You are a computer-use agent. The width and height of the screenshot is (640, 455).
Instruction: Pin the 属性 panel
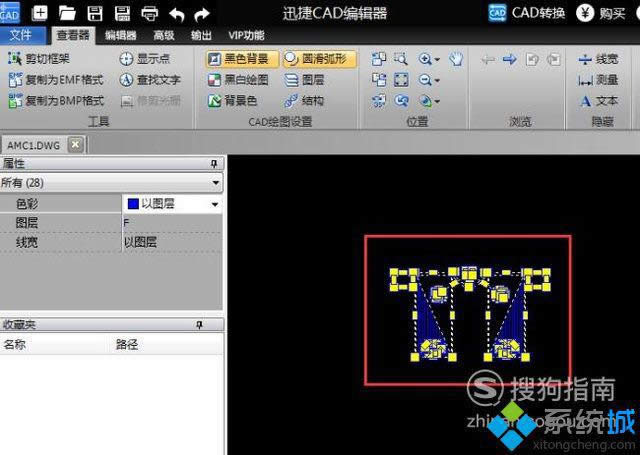214,164
